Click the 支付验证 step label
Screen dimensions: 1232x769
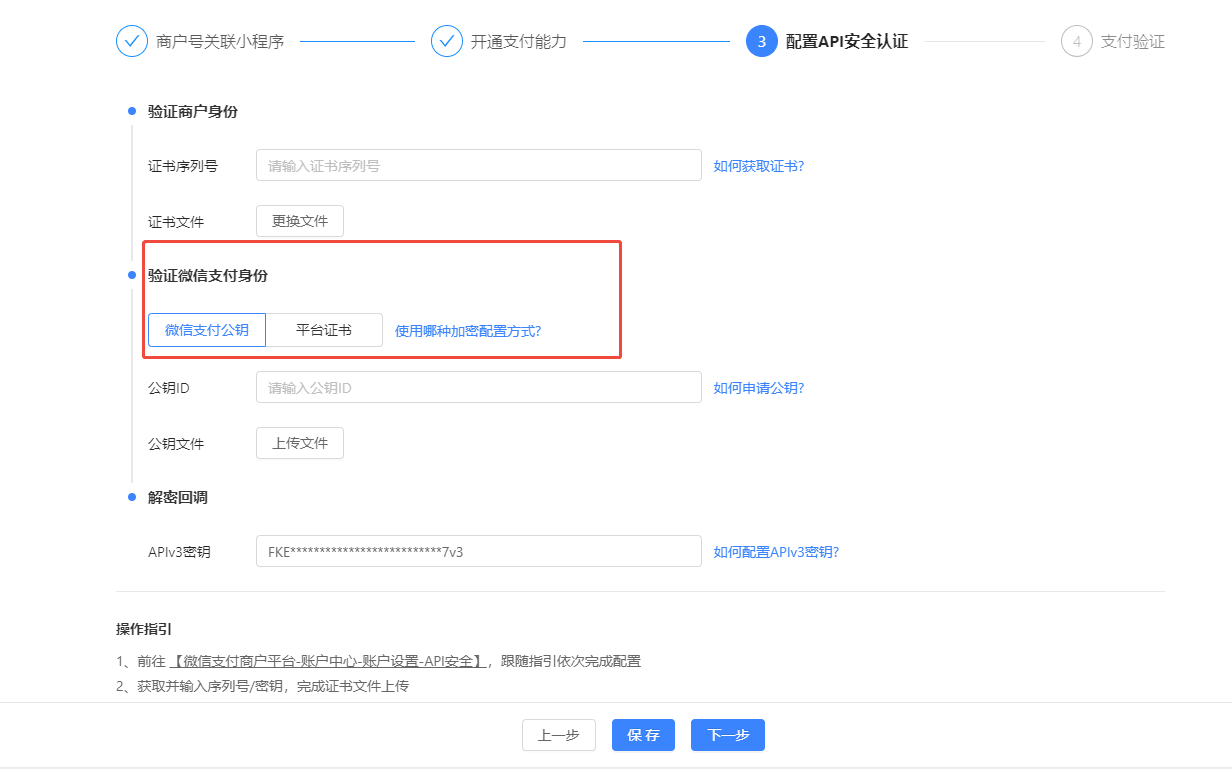coord(1133,42)
